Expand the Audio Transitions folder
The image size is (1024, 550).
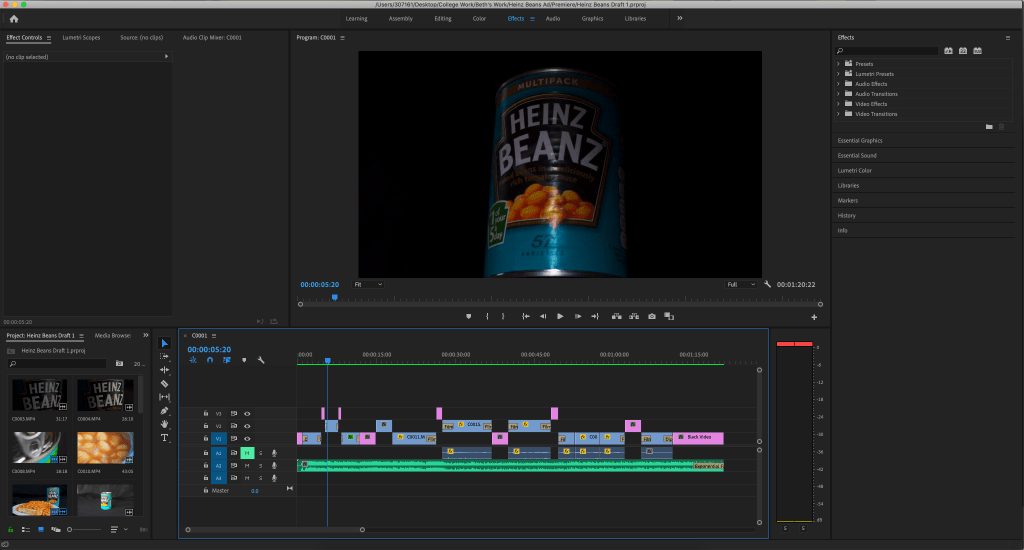tap(838, 94)
